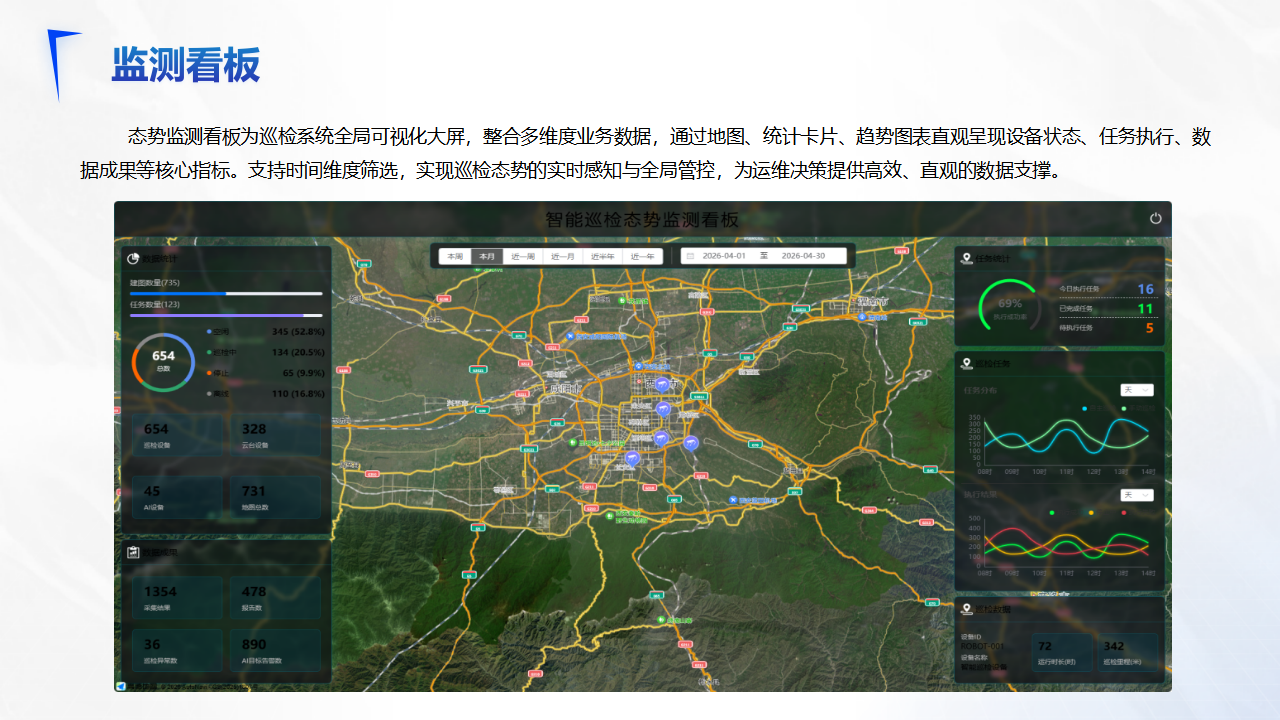1280x720 pixels.
Task: Choose the 近一年 time filter
Action: tap(643, 256)
